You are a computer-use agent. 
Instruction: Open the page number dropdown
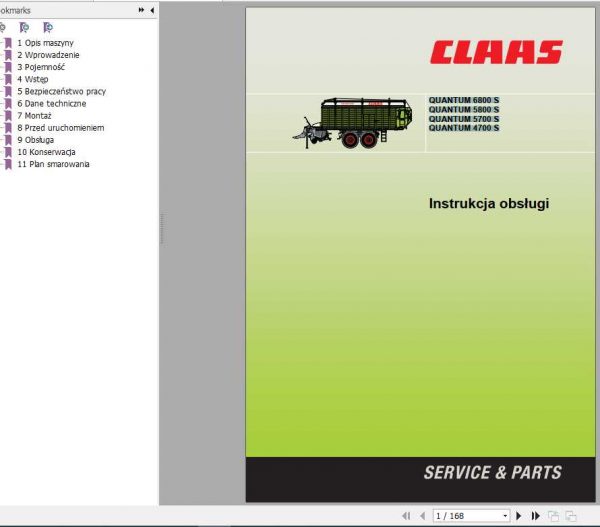(x=505, y=516)
